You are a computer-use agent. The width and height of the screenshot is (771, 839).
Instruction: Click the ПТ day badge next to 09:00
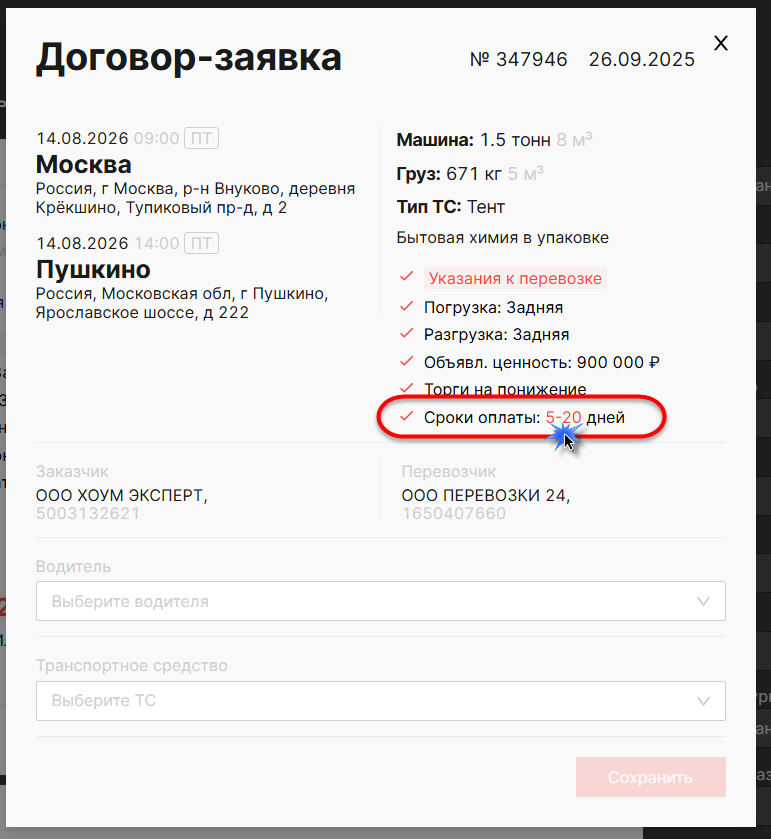202,138
